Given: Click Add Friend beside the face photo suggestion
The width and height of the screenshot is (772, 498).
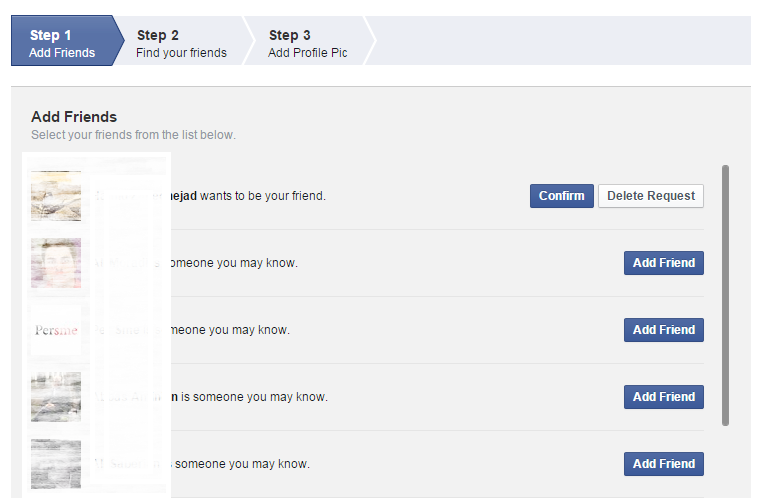Looking at the screenshot, I should (663, 263).
